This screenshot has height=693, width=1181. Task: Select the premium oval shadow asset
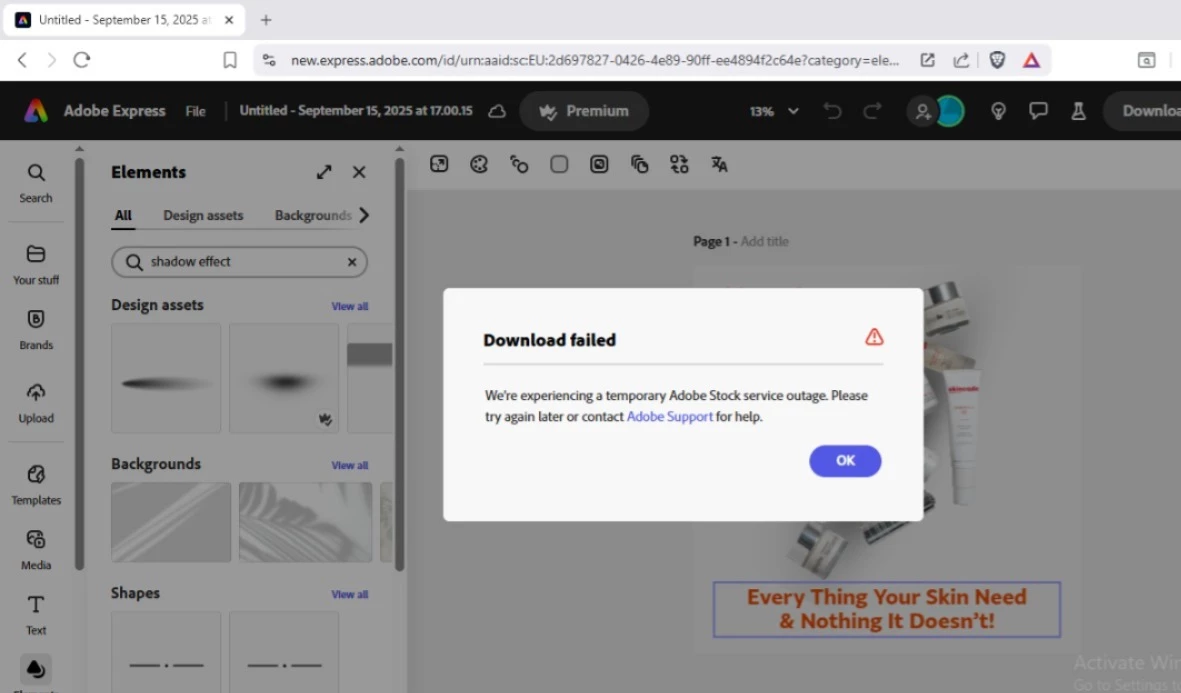click(284, 378)
